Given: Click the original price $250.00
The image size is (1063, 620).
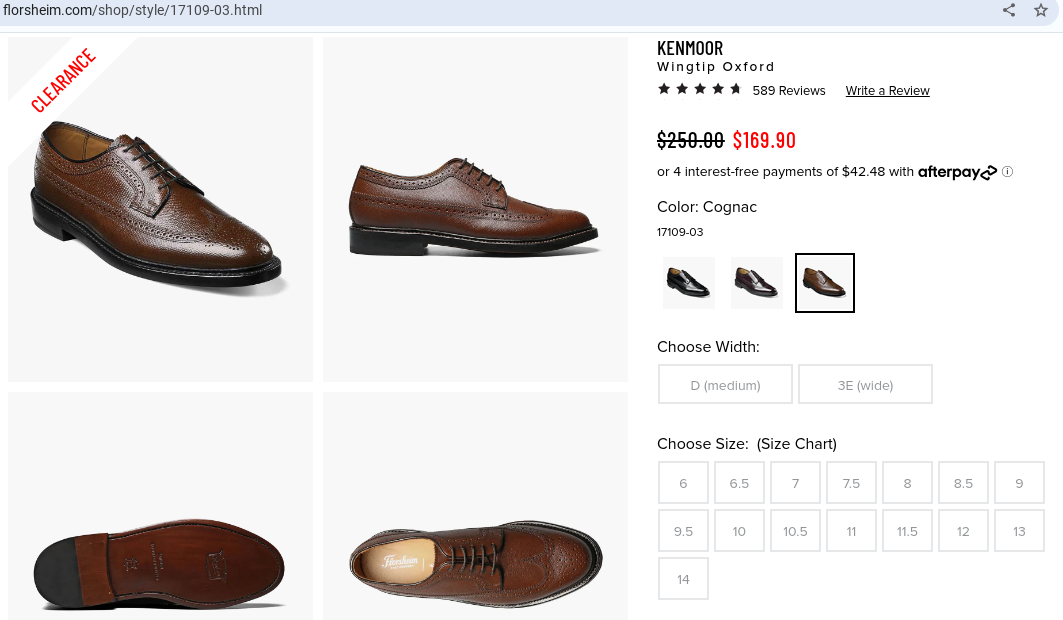Looking at the screenshot, I should 691,140.
